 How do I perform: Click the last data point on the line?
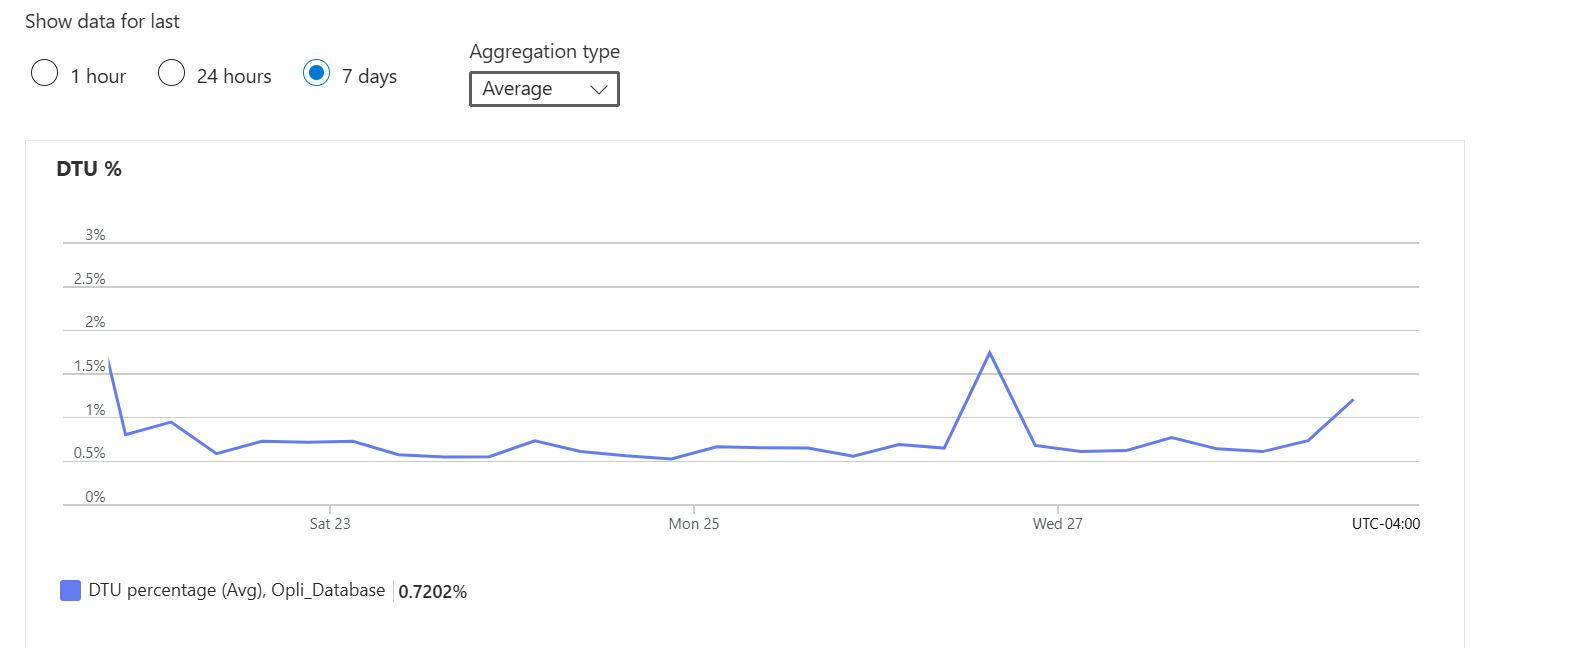pos(1352,400)
